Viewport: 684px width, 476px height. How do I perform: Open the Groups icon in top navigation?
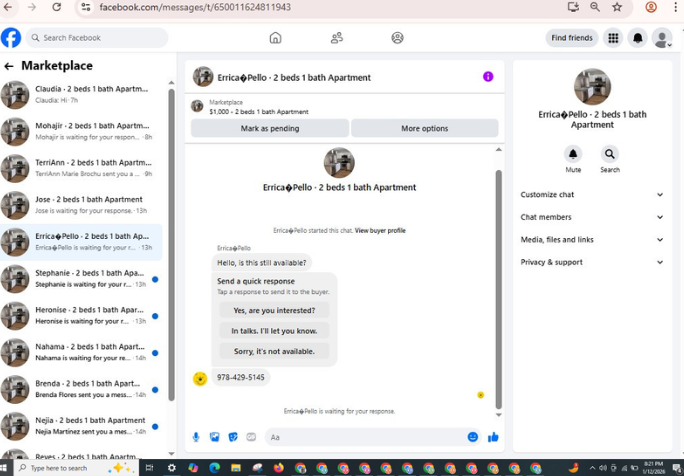click(397, 38)
